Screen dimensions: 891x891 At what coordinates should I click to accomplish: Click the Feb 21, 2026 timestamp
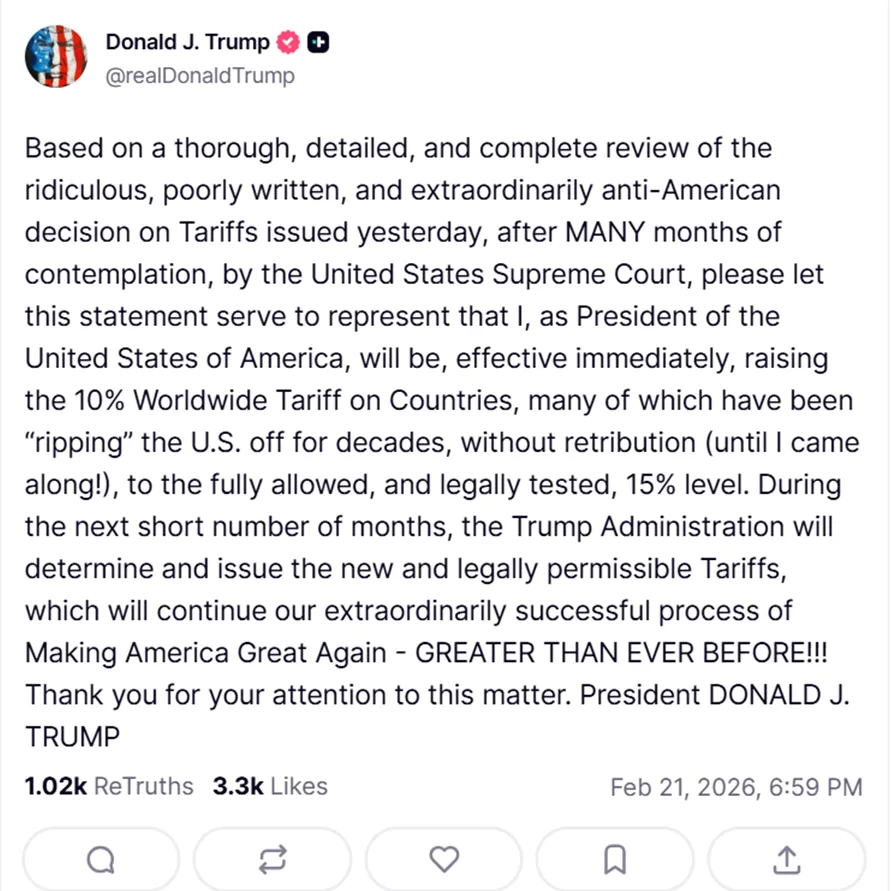736,787
